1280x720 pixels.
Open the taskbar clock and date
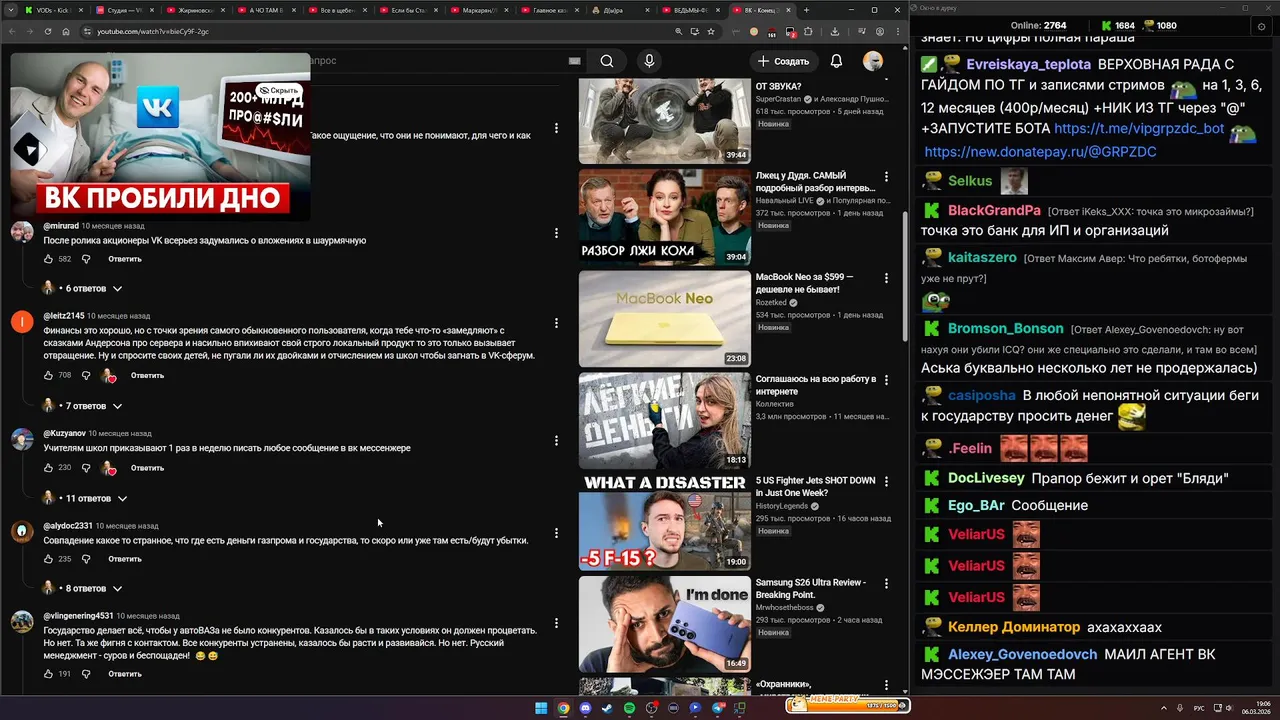(x=1255, y=708)
